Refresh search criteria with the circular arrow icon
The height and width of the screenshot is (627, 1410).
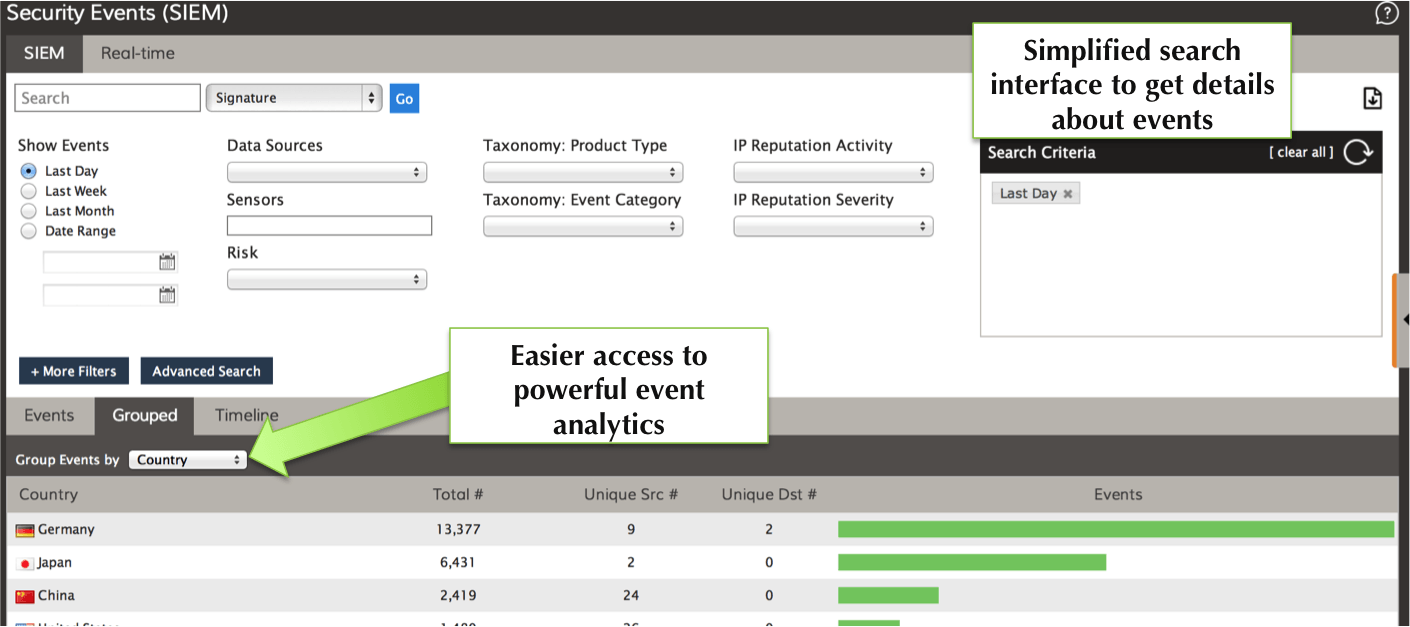(1357, 152)
